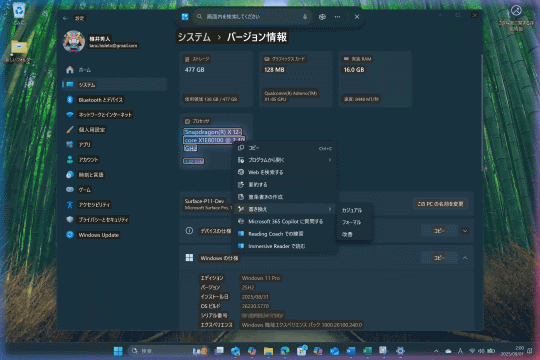The image size is (540, 360).
Task: Open File Explorer from the taskbar
Action: pos(268,351)
